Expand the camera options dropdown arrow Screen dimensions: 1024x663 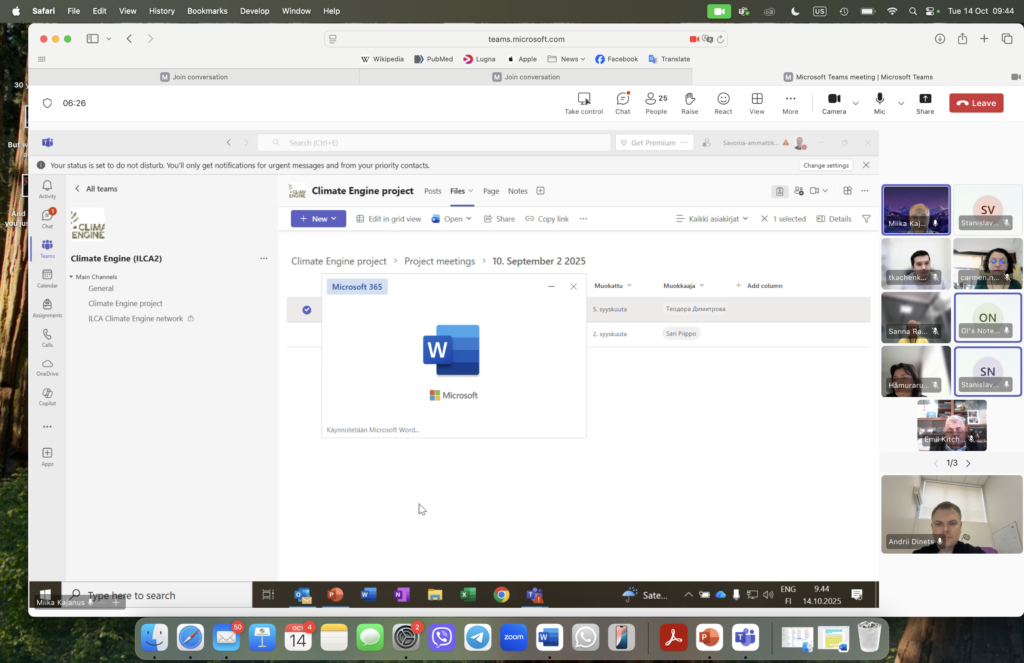coord(856,103)
